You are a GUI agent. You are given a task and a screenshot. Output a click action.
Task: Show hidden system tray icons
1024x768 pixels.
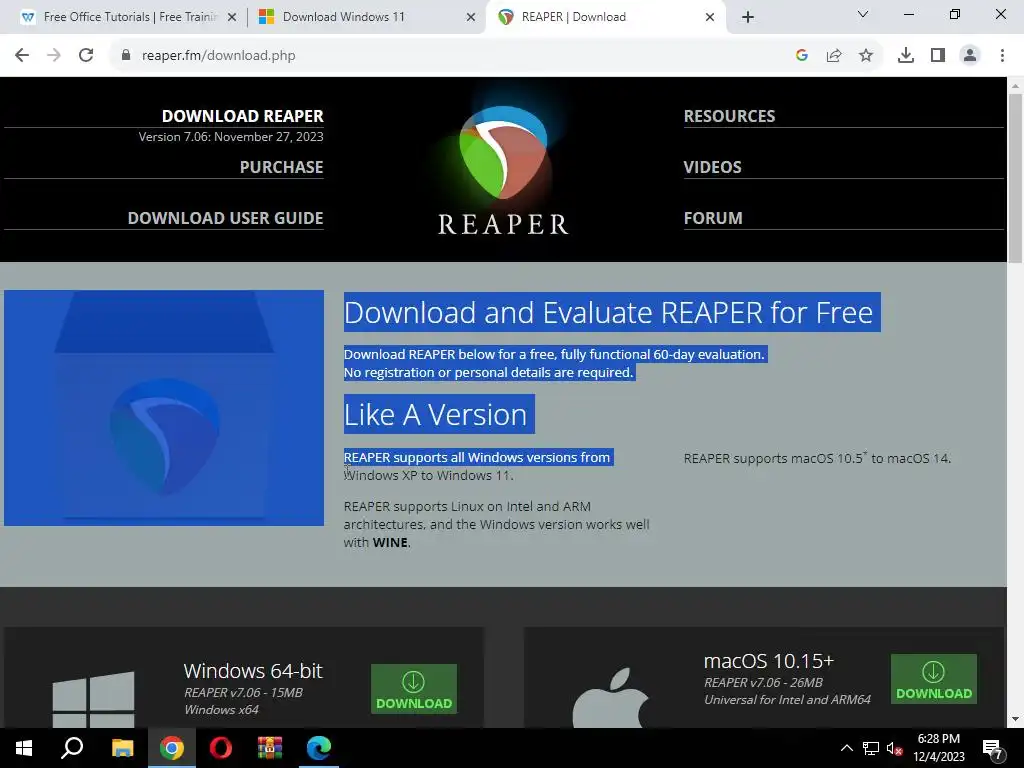[846, 748]
